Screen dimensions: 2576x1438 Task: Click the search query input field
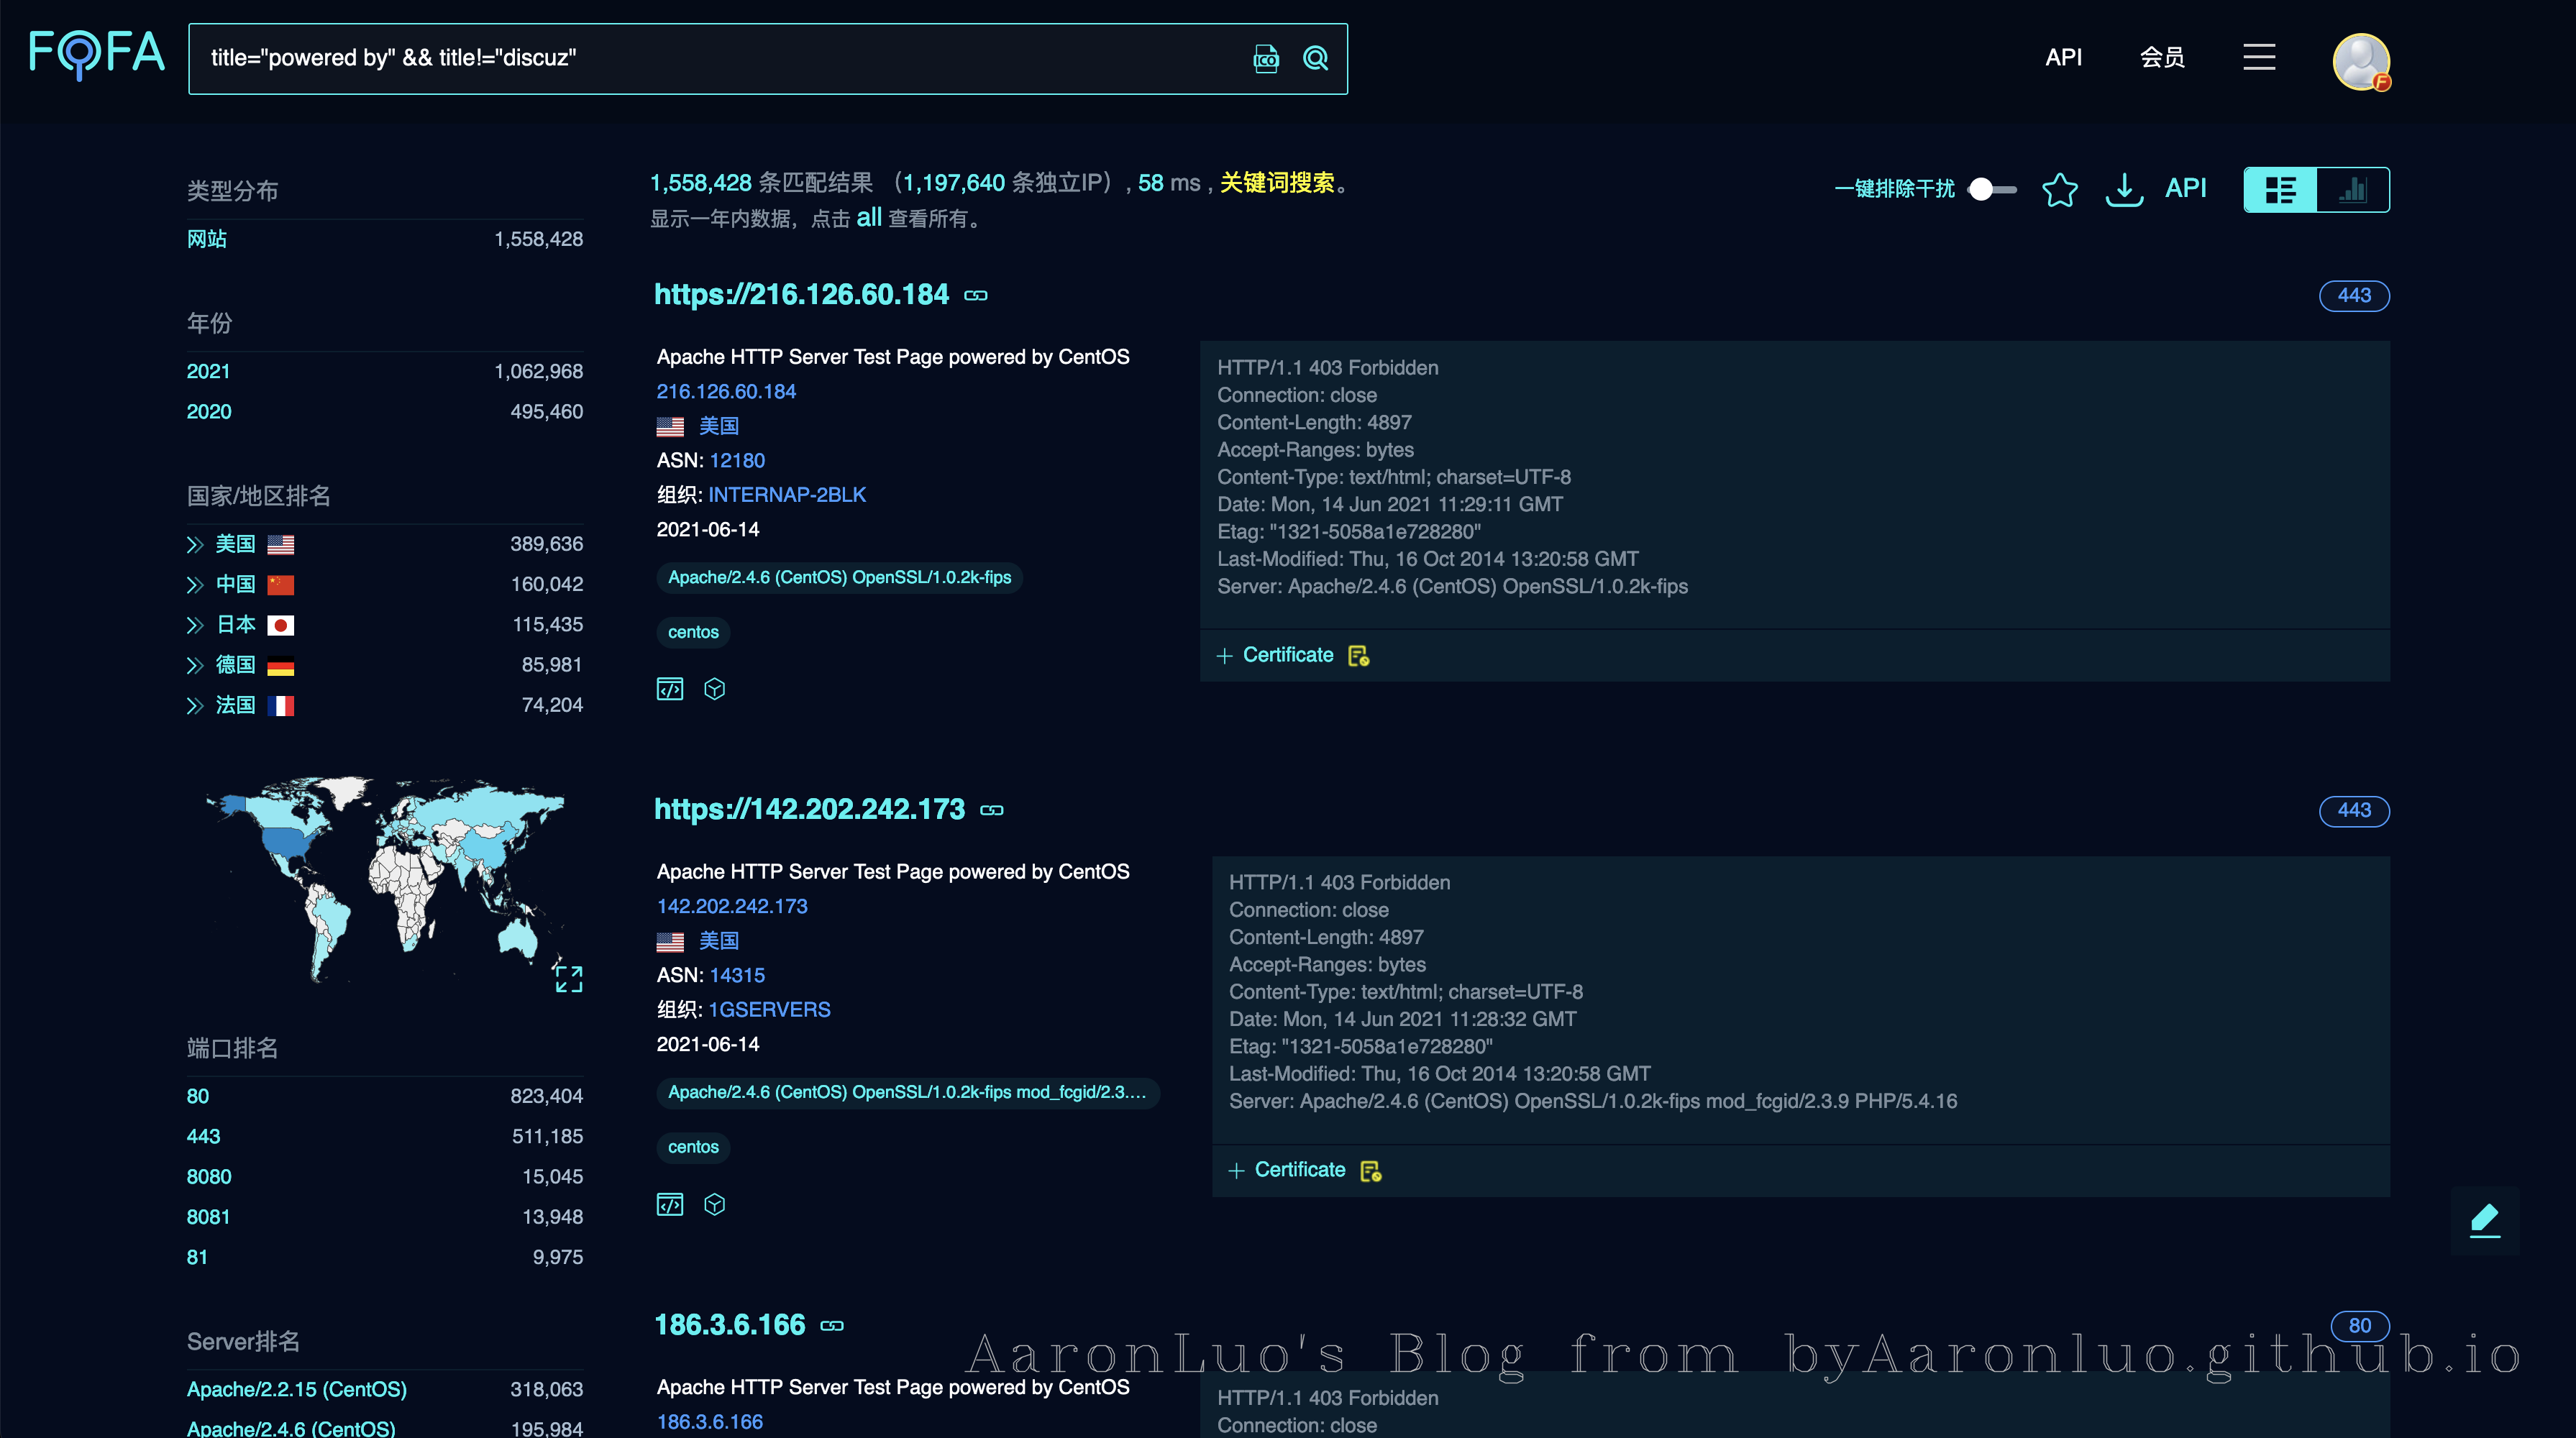[700, 59]
